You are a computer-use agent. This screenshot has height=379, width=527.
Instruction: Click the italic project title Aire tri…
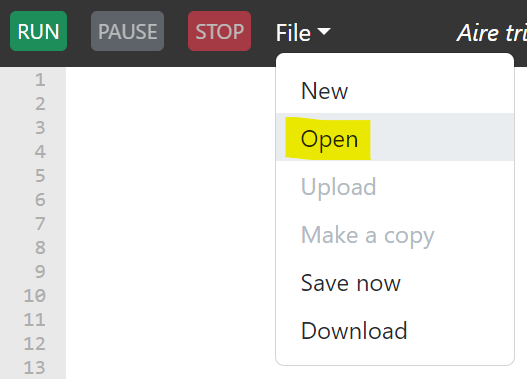491,33
